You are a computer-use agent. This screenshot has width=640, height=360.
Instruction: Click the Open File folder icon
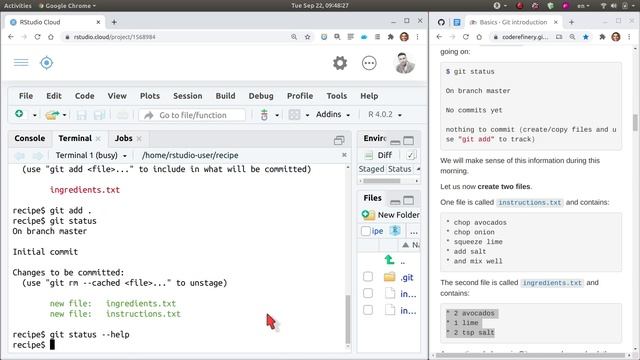tap(52, 115)
